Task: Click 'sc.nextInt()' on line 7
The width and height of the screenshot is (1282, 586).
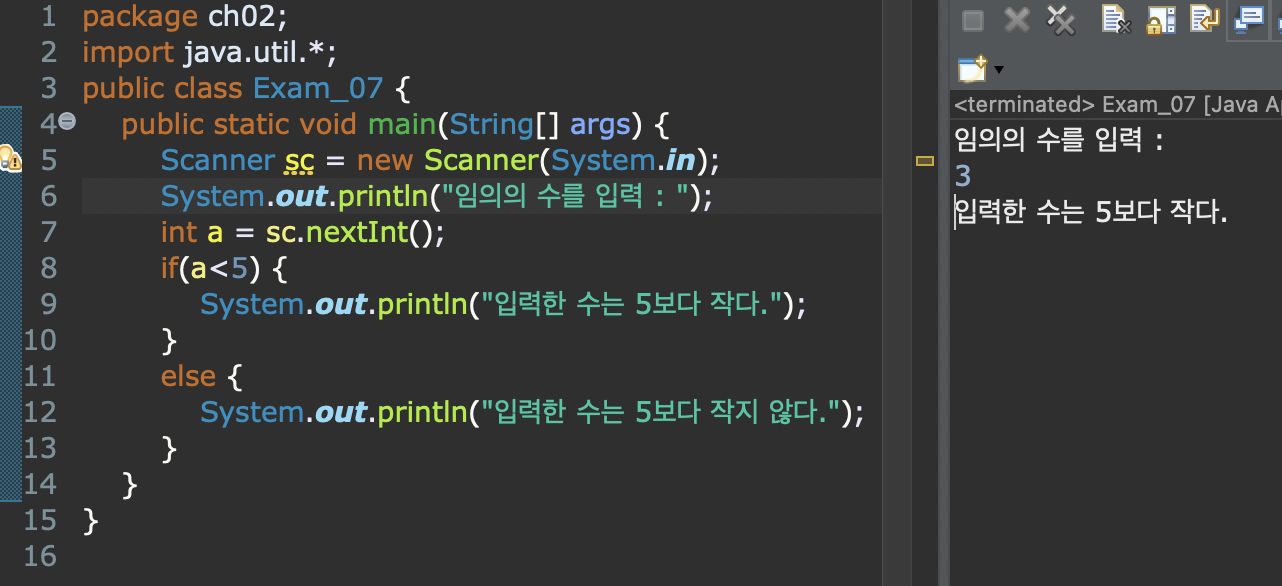Action: pos(349,232)
